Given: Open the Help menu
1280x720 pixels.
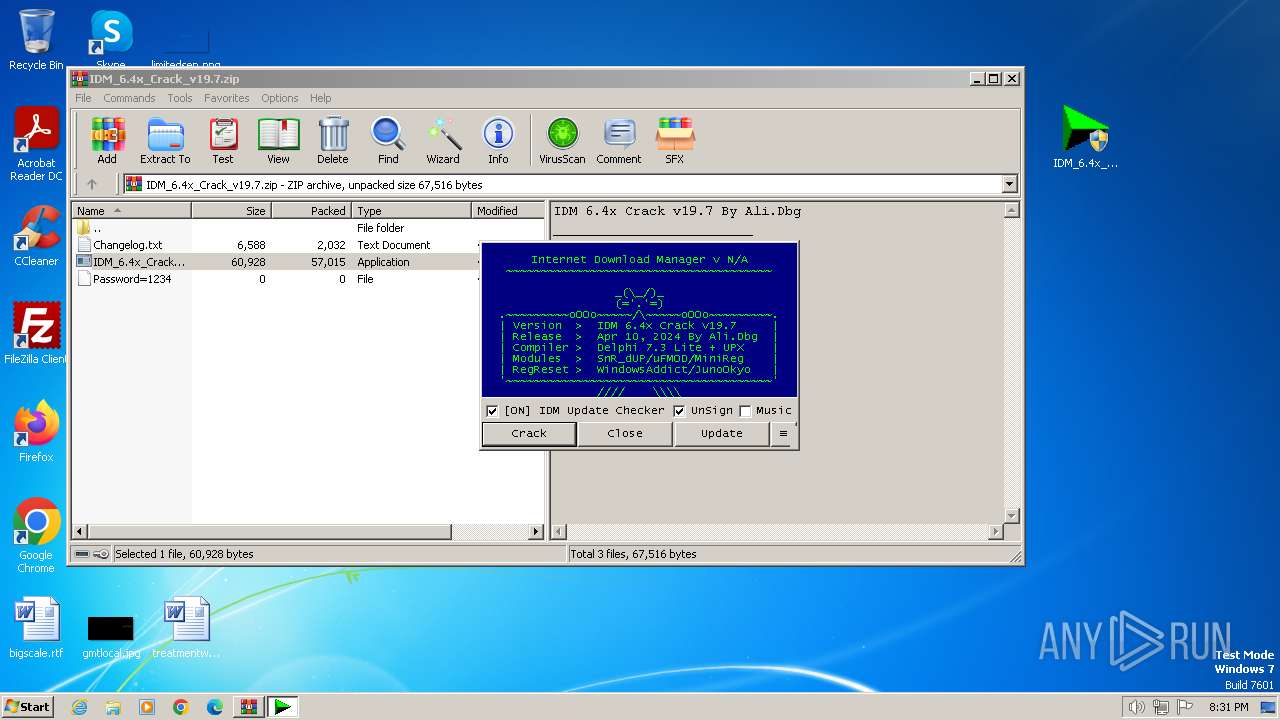Looking at the screenshot, I should (x=320, y=98).
